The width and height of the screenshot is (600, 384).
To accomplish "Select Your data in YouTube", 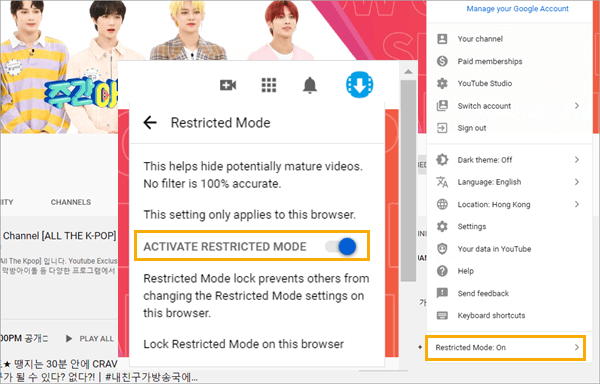I will 510,249.
